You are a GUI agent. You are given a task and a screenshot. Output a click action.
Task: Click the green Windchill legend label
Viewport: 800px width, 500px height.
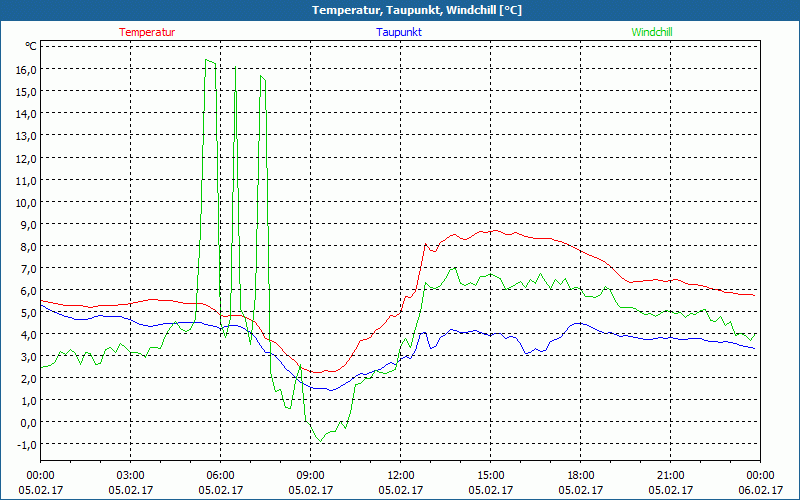coord(652,32)
